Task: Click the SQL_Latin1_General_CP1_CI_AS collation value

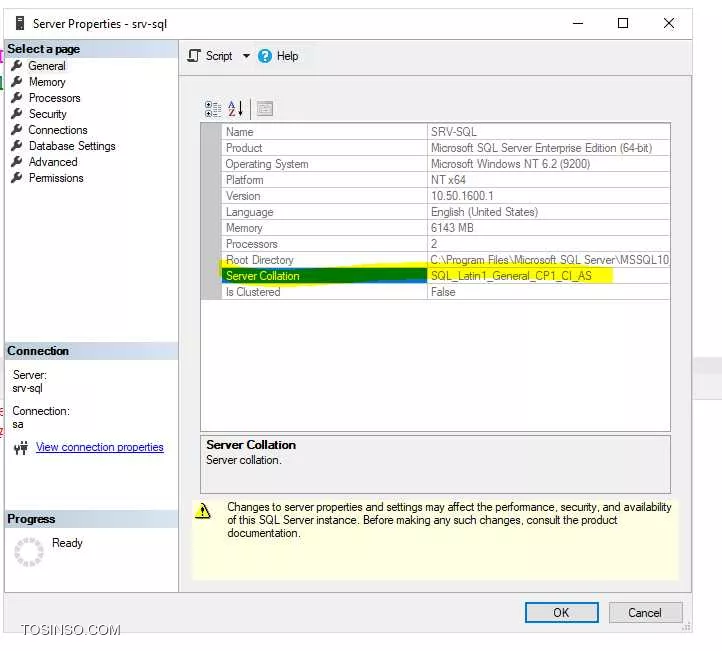Action: (x=511, y=276)
